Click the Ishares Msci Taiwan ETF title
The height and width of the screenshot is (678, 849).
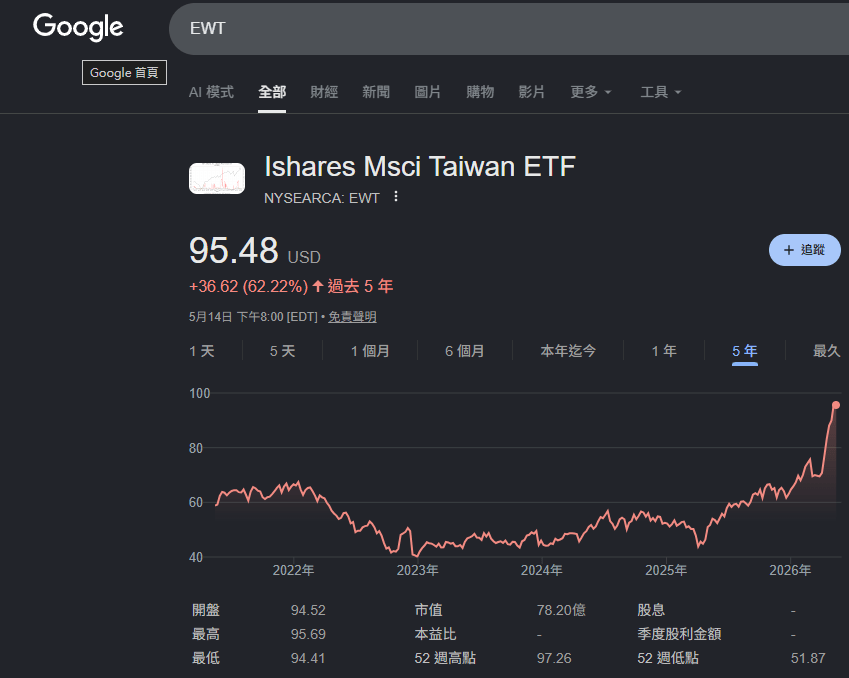coord(420,166)
